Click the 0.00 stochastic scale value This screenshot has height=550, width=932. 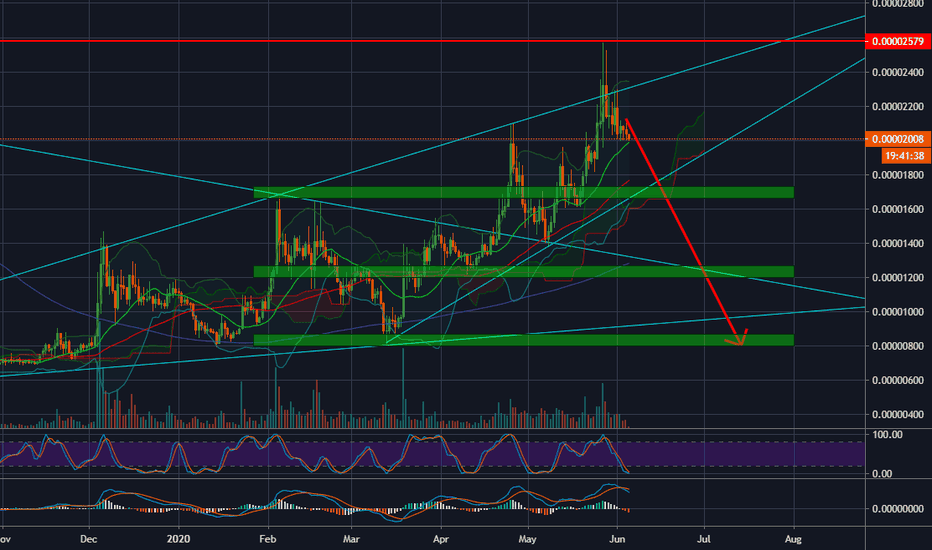click(882, 474)
